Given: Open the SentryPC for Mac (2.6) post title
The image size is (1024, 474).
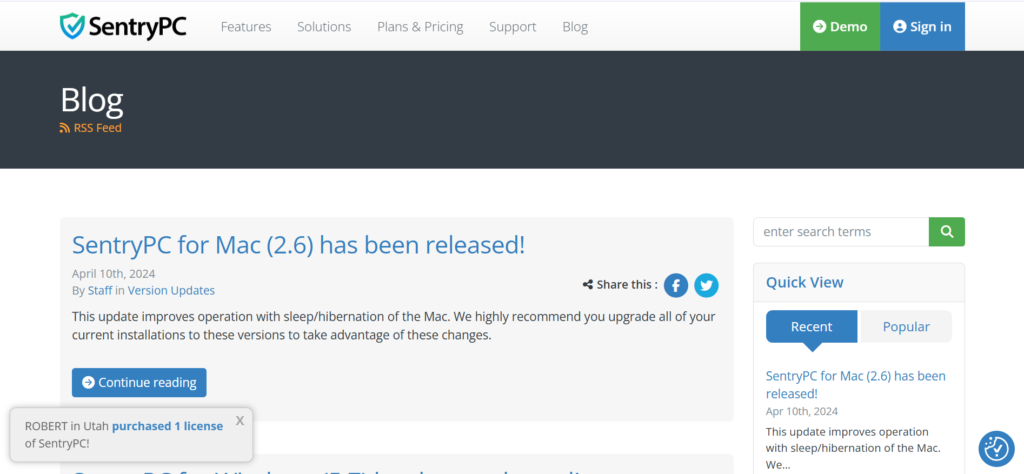Looking at the screenshot, I should (298, 245).
